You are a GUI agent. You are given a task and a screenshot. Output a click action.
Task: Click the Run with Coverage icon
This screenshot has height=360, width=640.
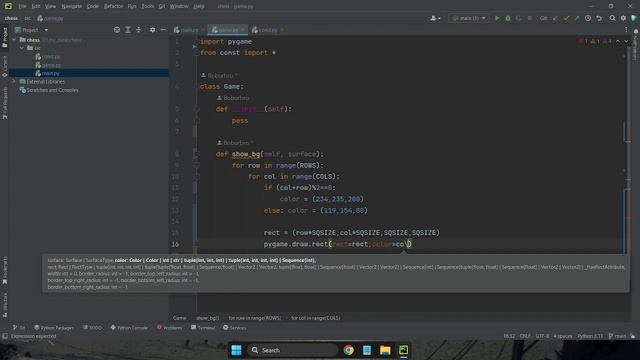[x=519, y=18]
